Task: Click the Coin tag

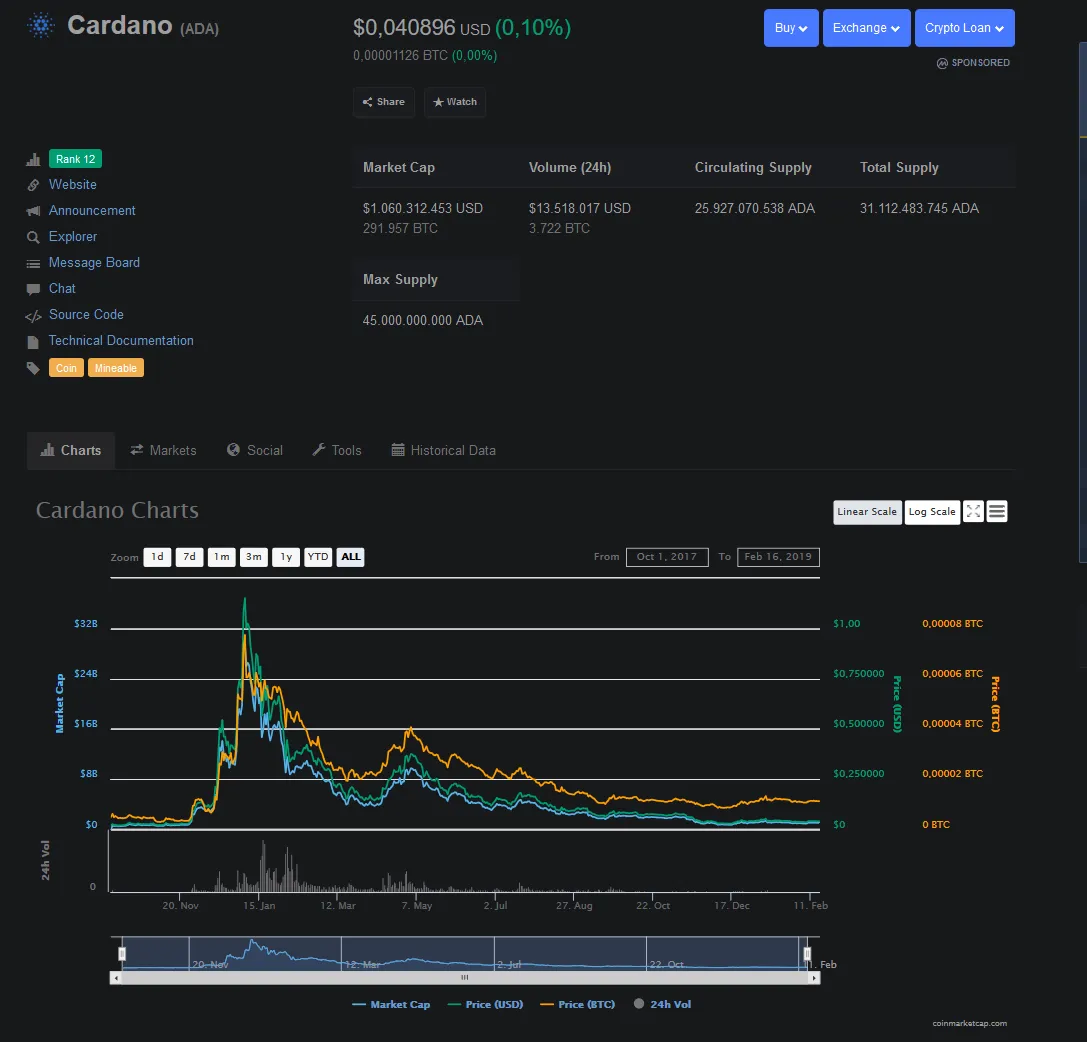Action: (67, 368)
